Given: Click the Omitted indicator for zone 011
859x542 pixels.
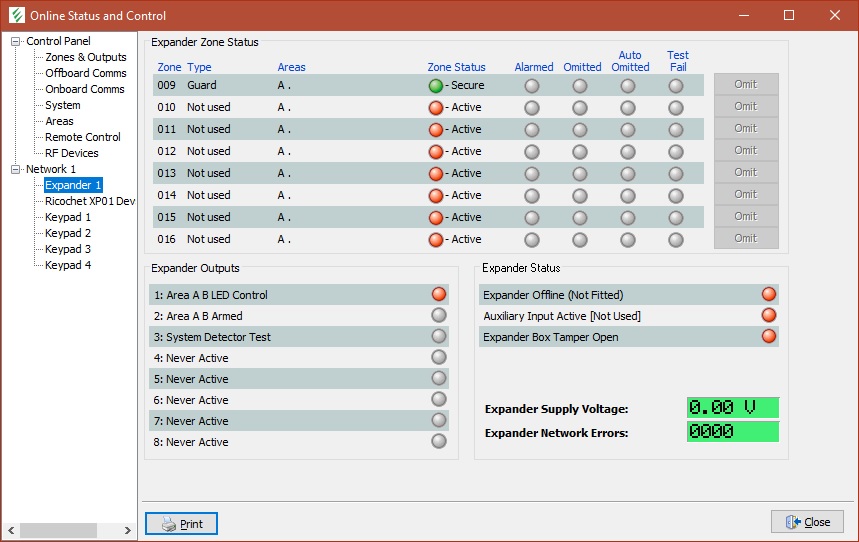Looking at the screenshot, I should [580, 130].
